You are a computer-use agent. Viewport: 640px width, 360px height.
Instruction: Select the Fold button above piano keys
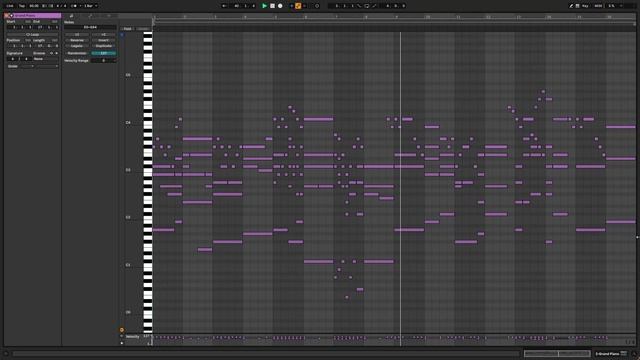click(128, 29)
